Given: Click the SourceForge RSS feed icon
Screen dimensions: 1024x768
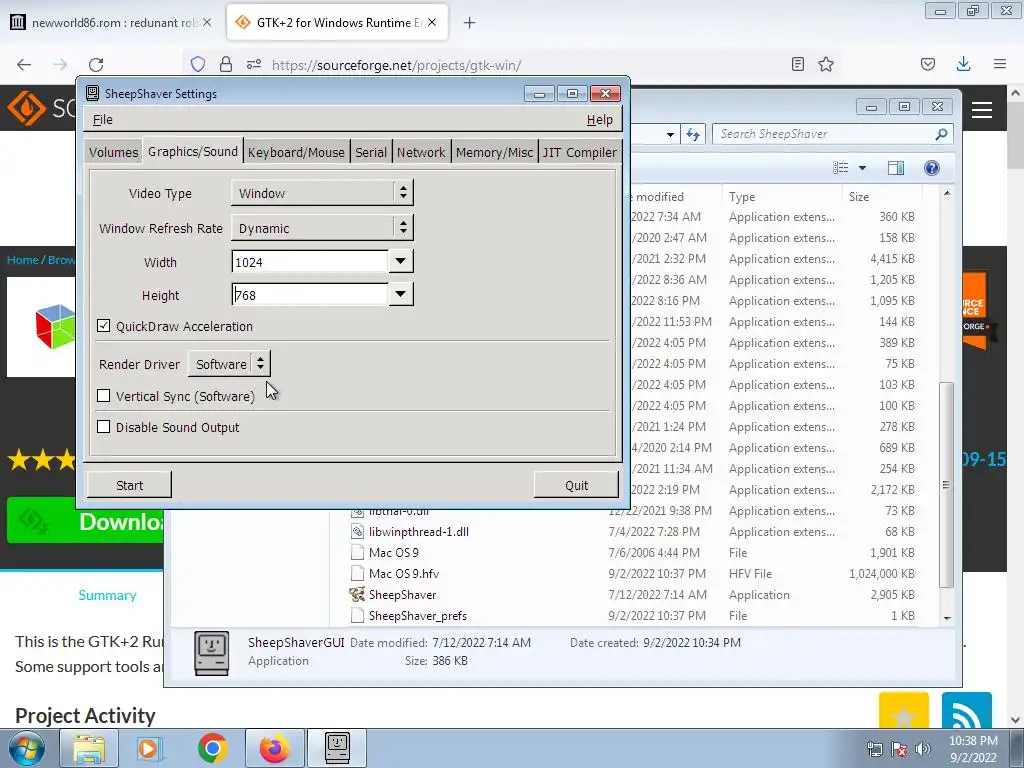Looking at the screenshot, I should (x=967, y=711).
